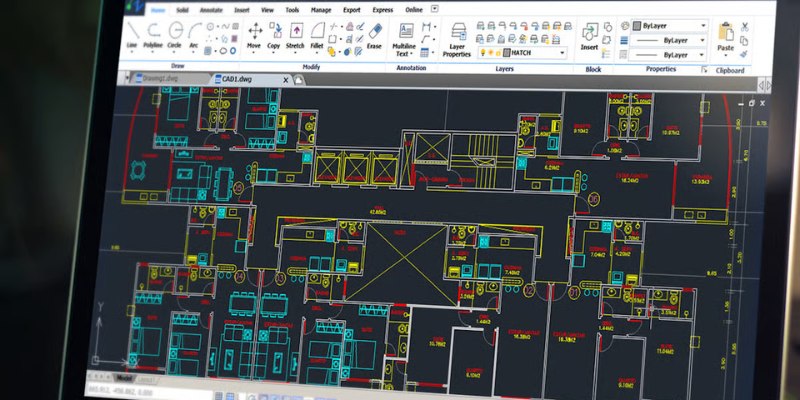Close the CAD1.dwg drawing tab

coord(286,78)
